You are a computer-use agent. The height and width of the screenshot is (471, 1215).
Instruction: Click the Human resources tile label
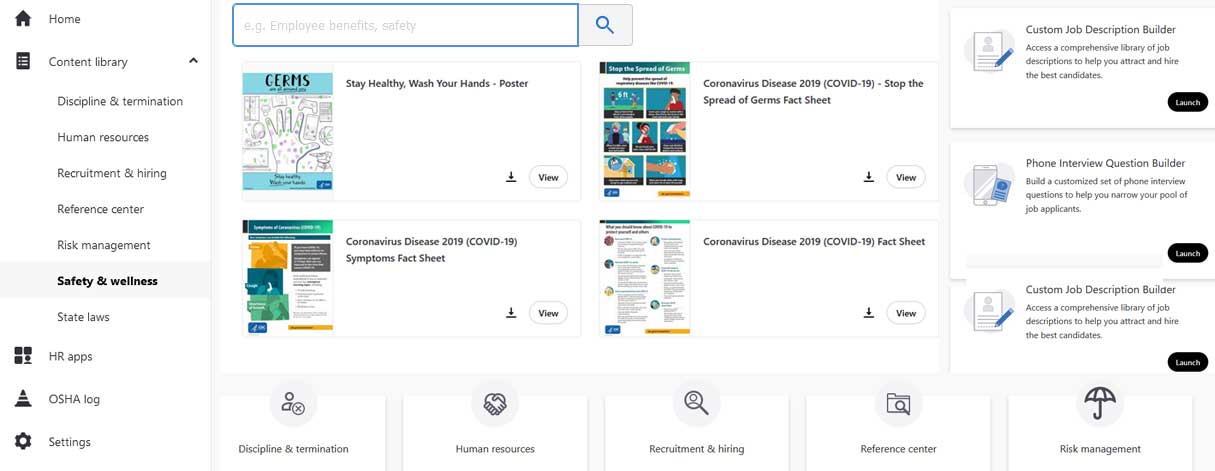[x=495, y=449]
